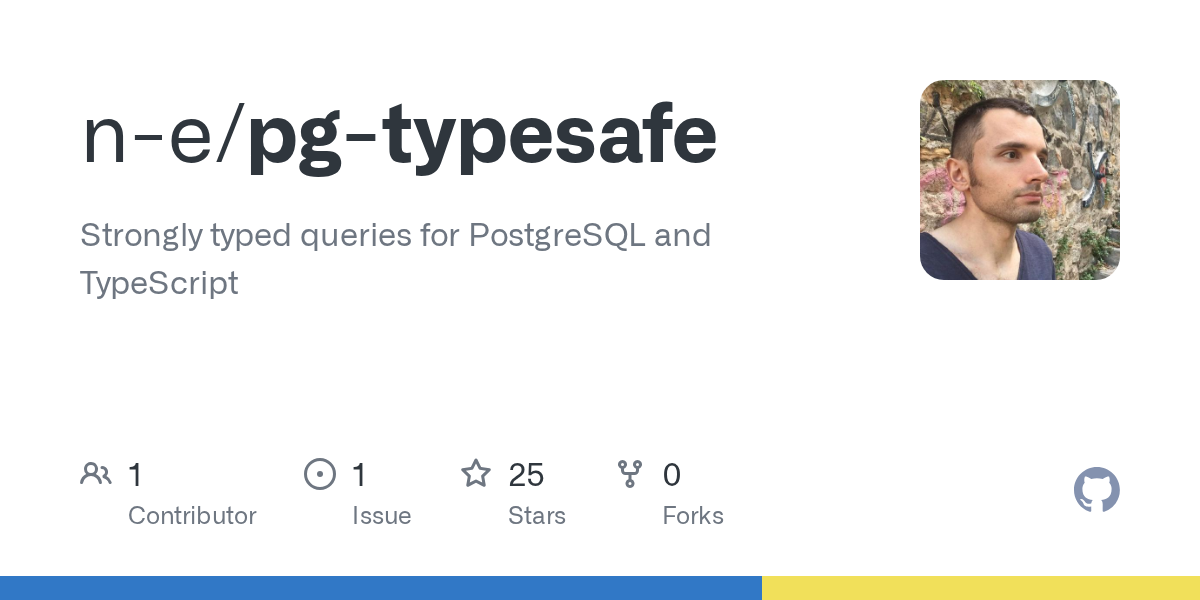This screenshot has height=600, width=1200.
Task: Select the issue circle-dot icon
Action: 320,473
